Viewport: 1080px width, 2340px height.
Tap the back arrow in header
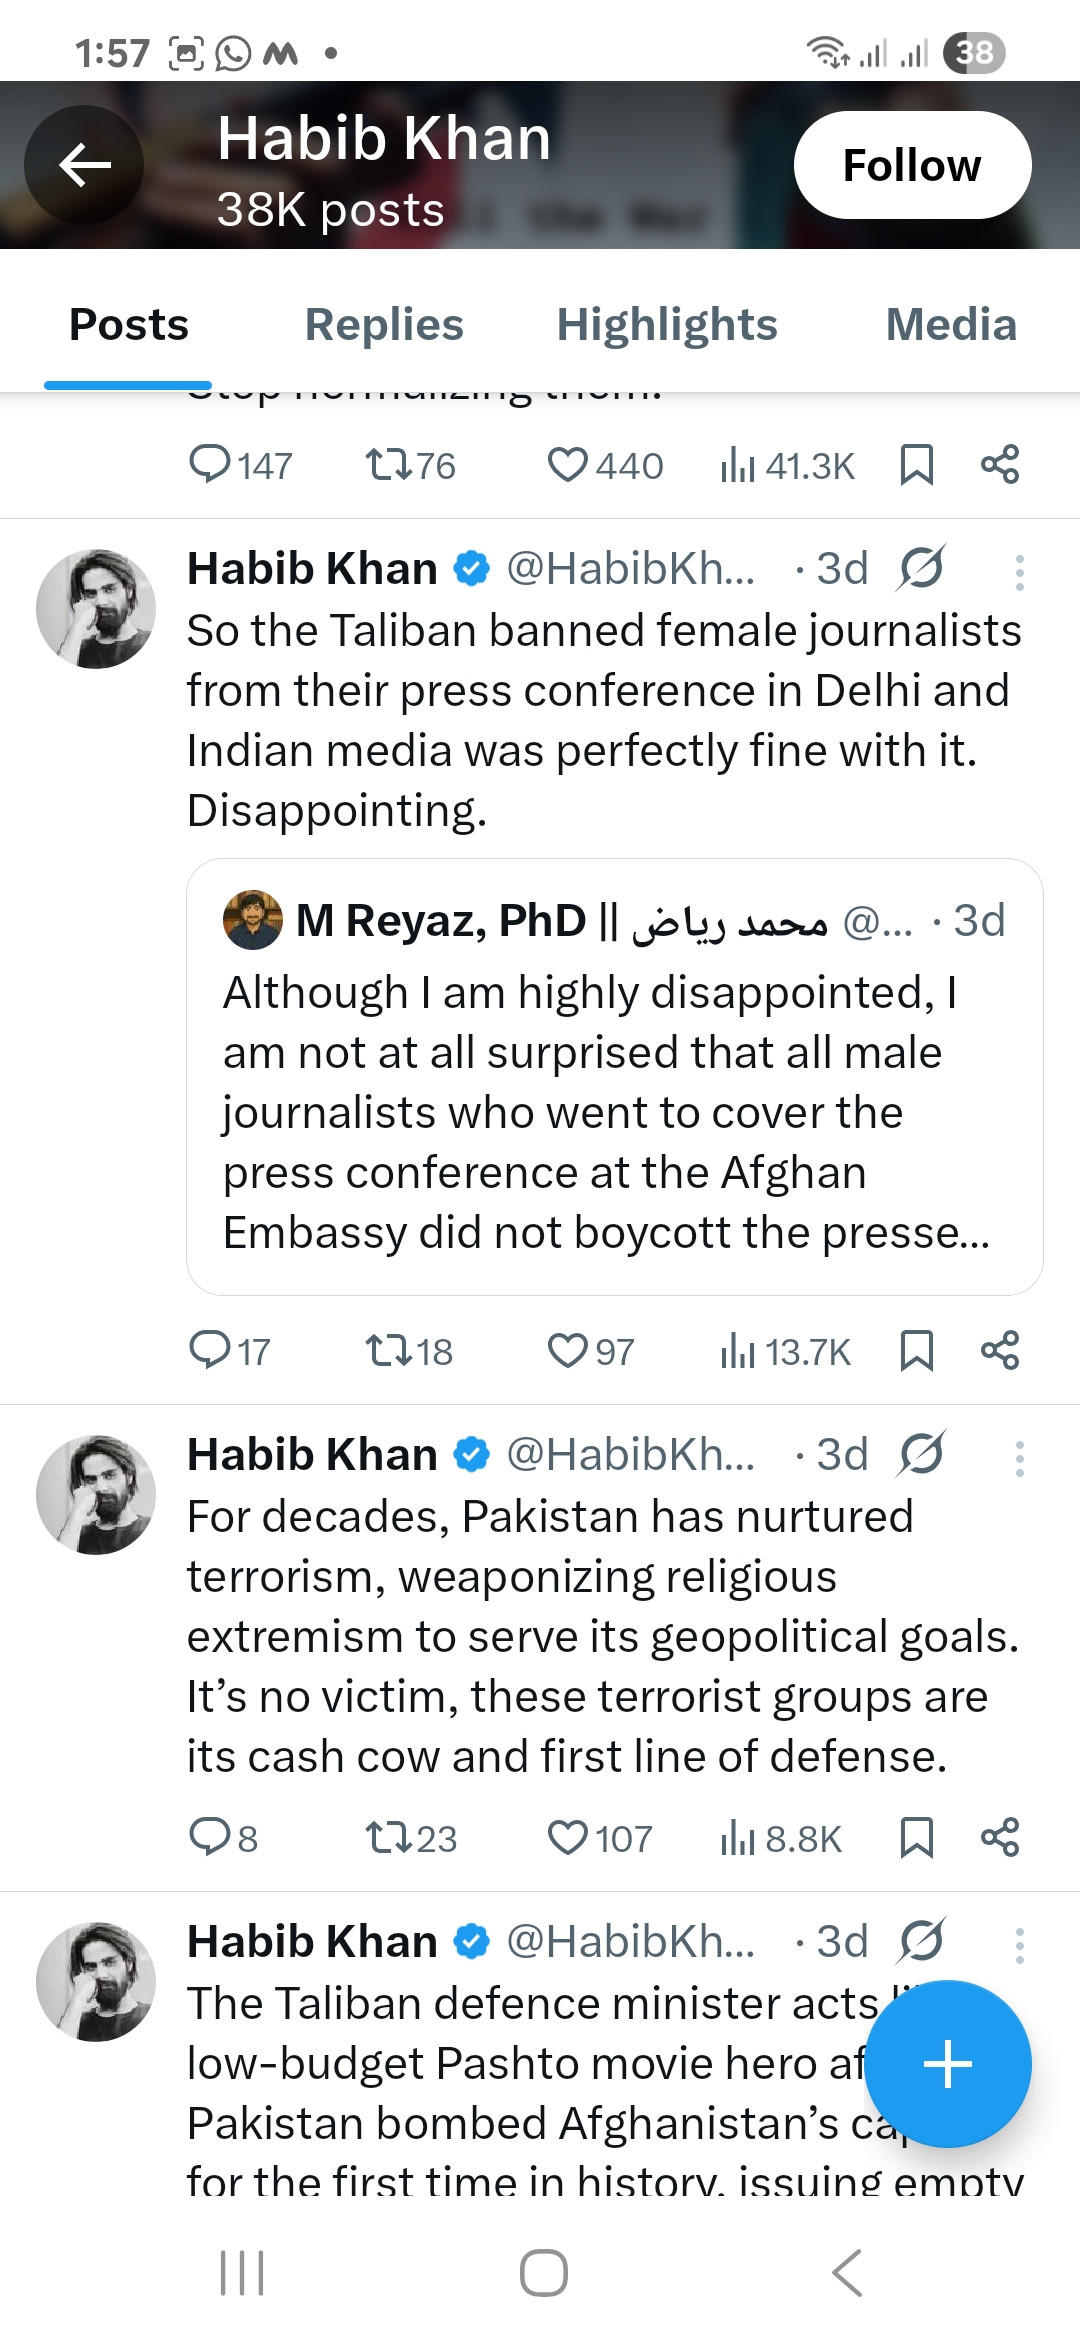click(84, 165)
